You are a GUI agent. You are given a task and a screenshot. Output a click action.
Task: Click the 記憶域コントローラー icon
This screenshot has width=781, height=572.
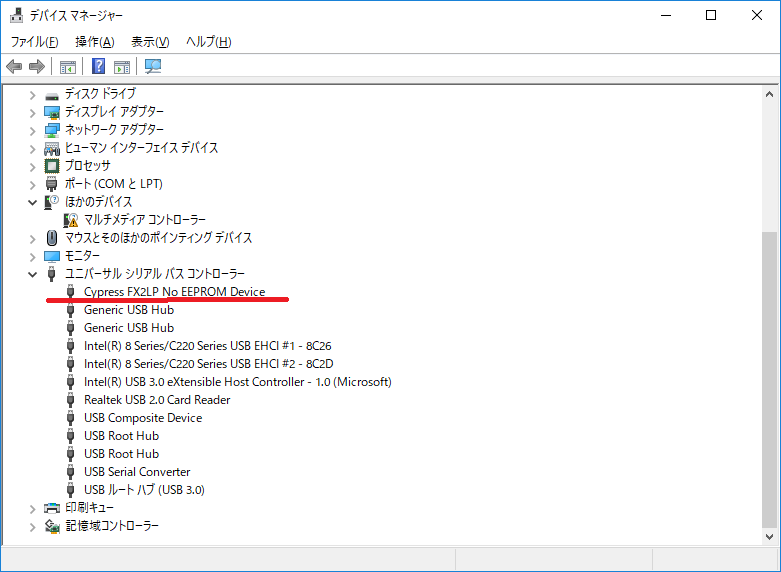point(52,526)
